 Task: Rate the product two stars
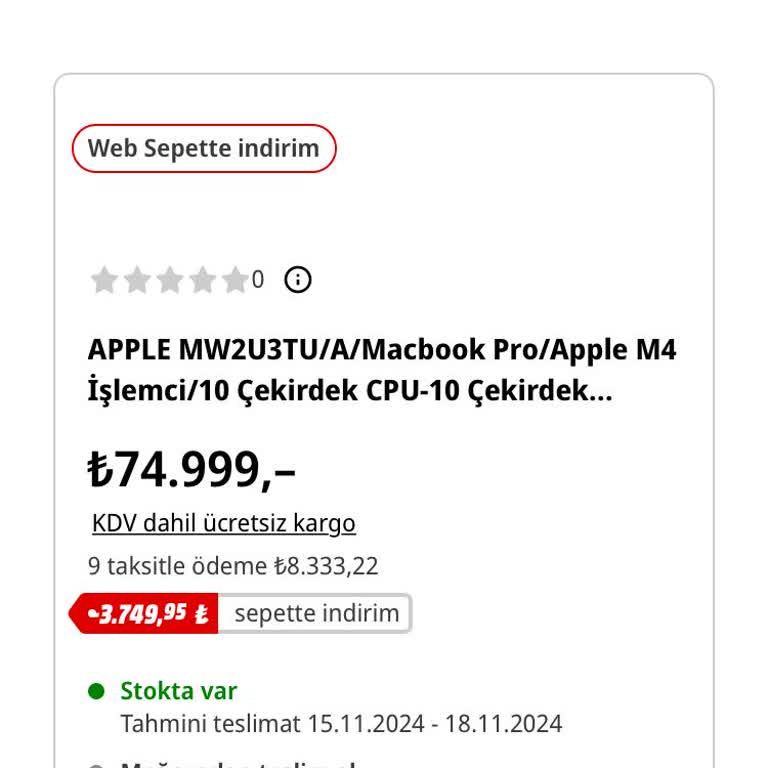(137, 280)
